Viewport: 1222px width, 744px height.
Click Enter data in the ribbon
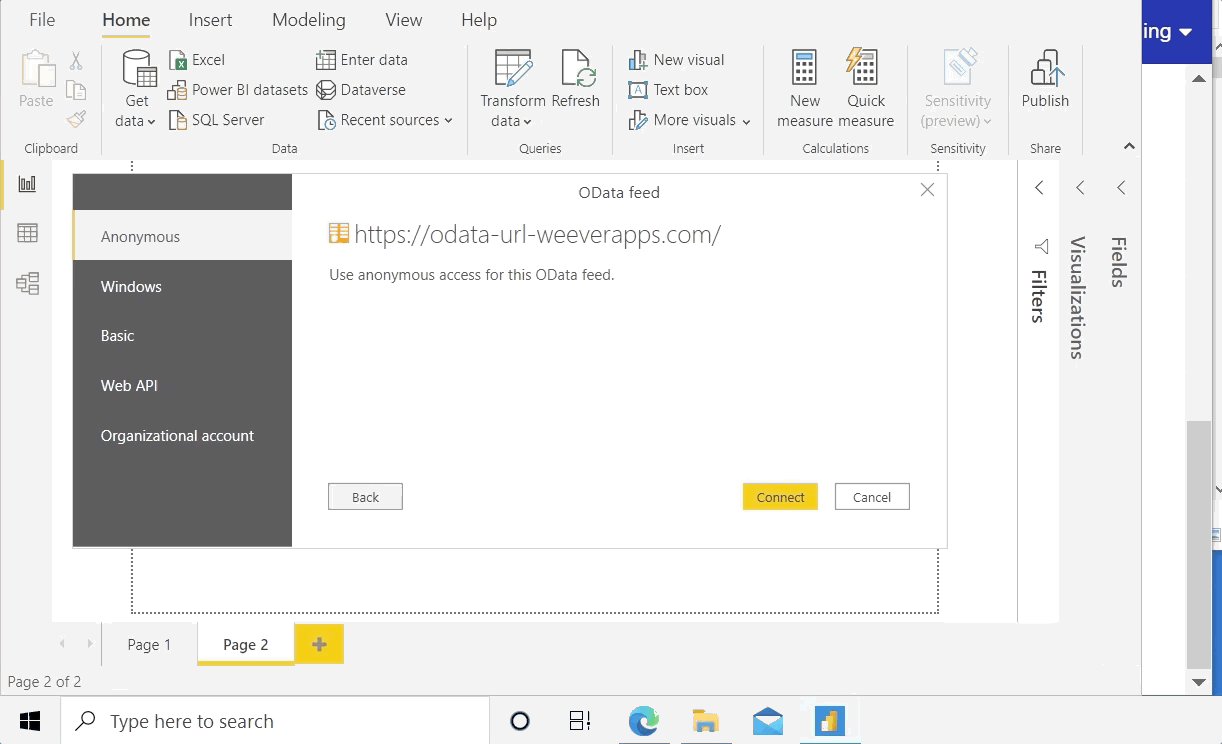click(362, 60)
